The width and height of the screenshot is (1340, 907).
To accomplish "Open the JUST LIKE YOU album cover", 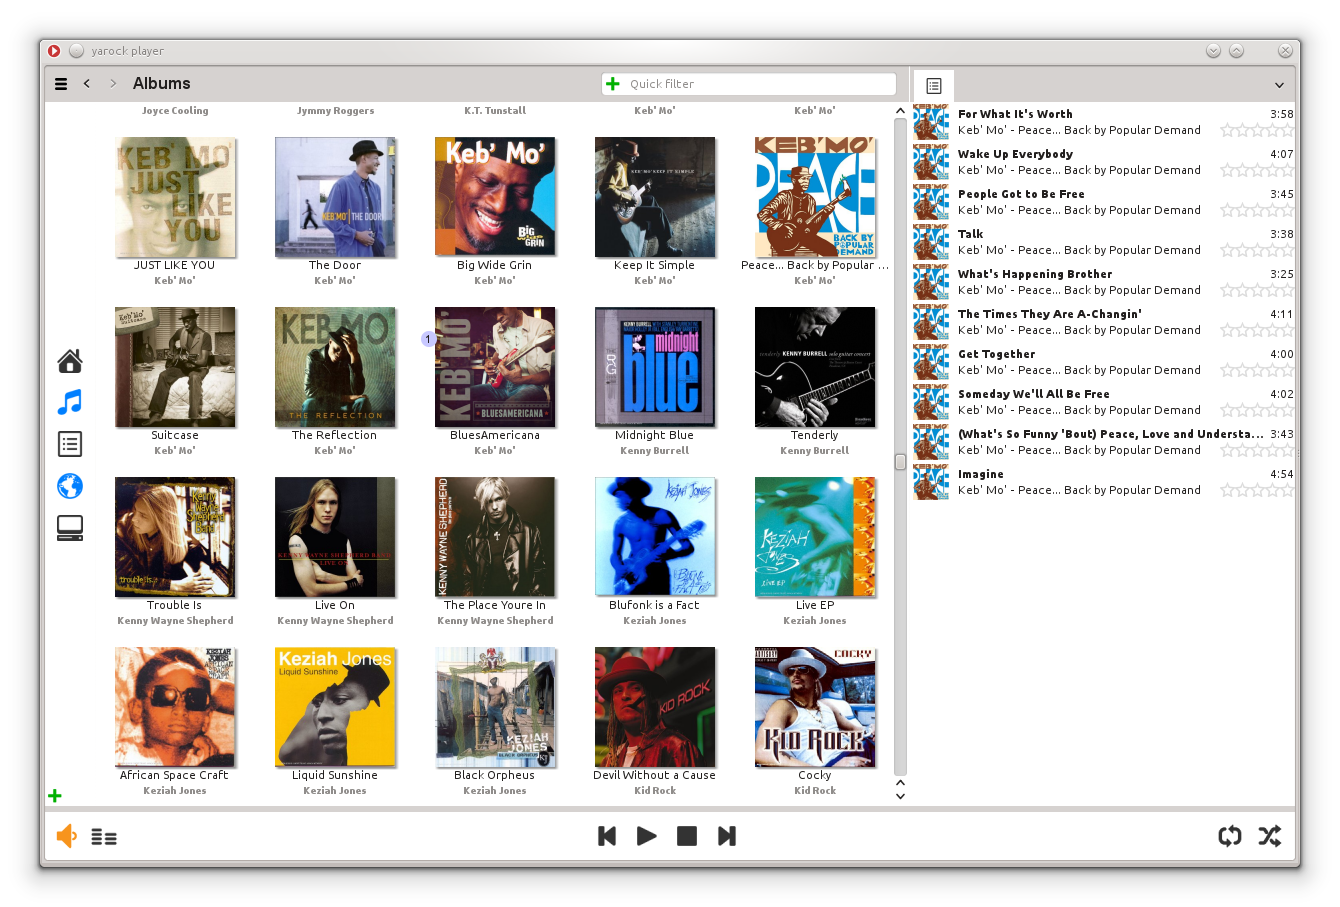I will (x=175, y=197).
